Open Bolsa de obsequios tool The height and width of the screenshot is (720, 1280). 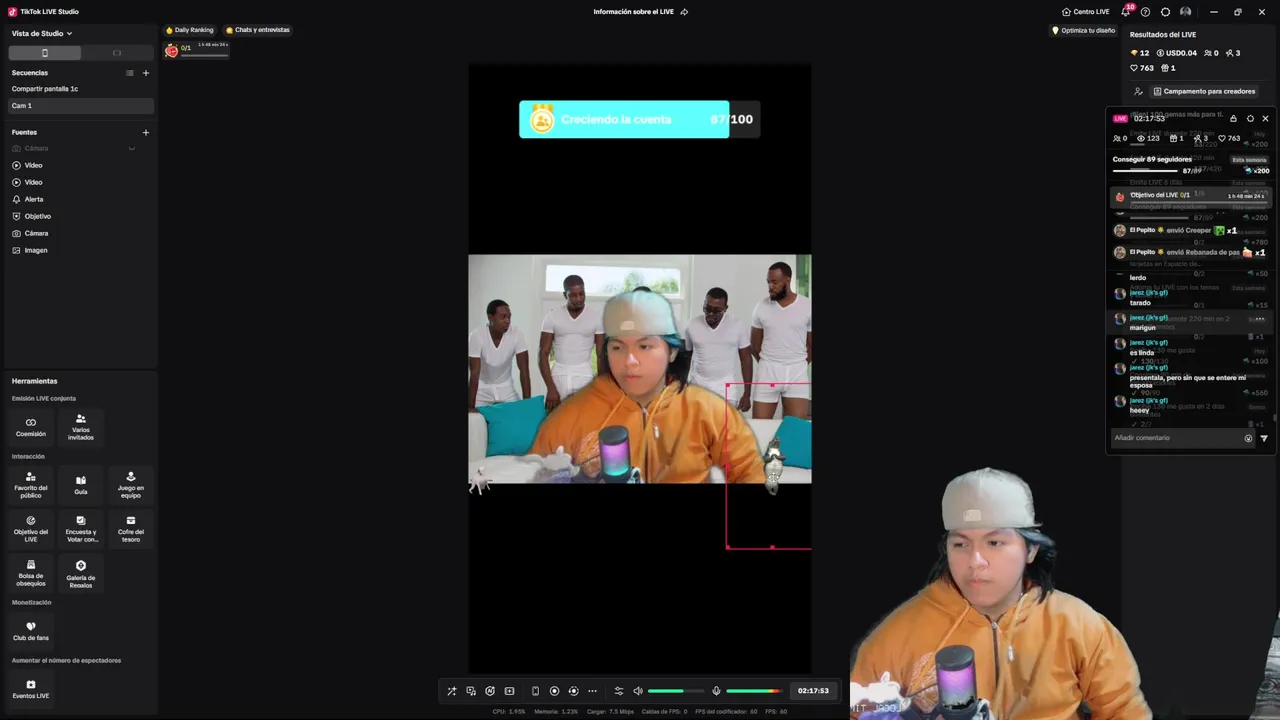tap(31, 573)
